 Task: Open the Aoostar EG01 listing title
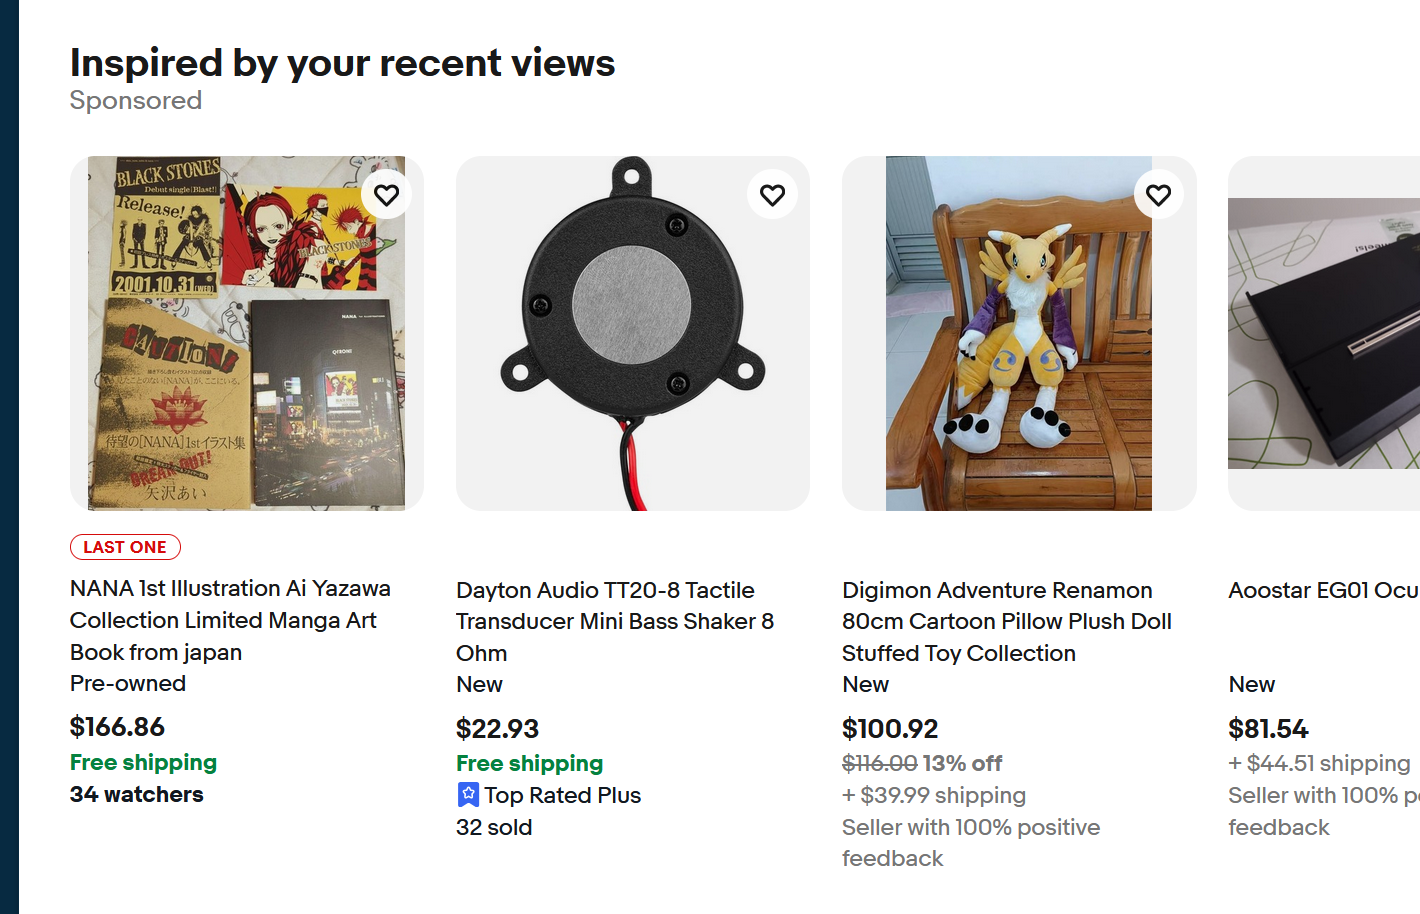coord(1323,590)
